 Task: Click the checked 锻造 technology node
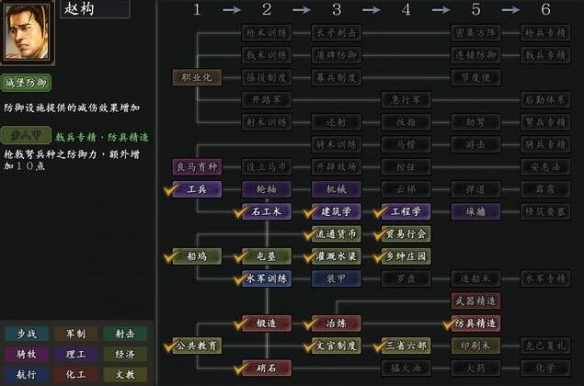tap(267, 323)
